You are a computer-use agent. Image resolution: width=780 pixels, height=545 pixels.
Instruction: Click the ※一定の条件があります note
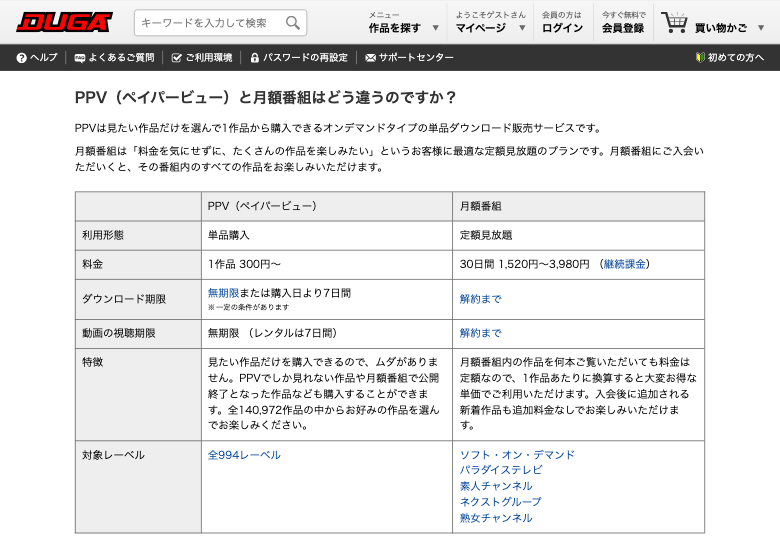(x=248, y=307)
